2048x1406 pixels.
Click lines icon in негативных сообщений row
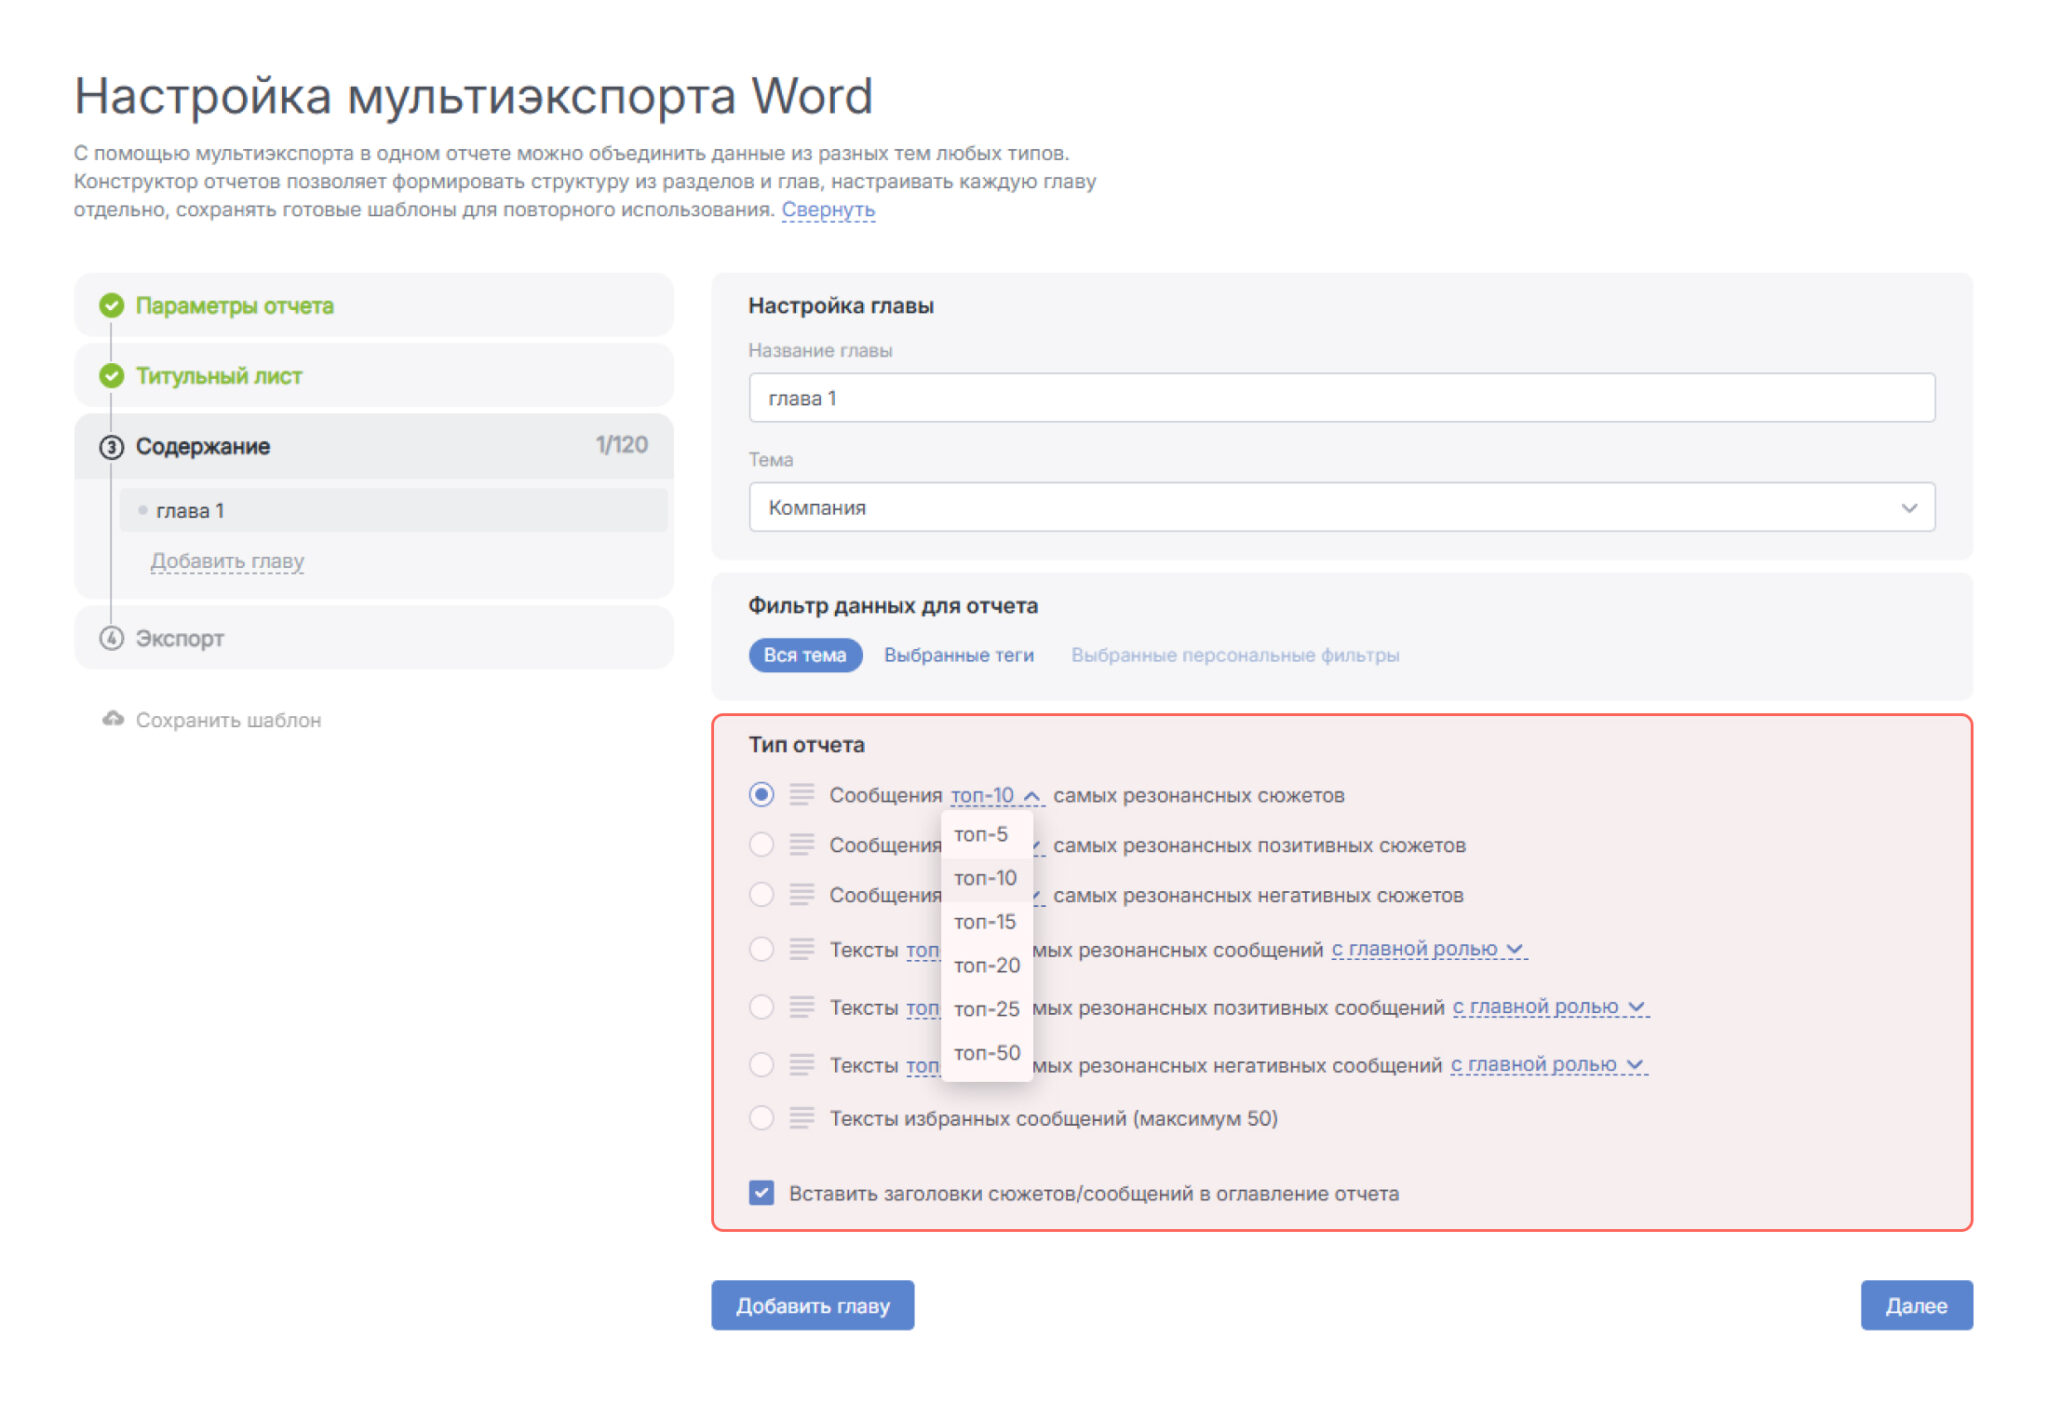(x=801, y=1065)
